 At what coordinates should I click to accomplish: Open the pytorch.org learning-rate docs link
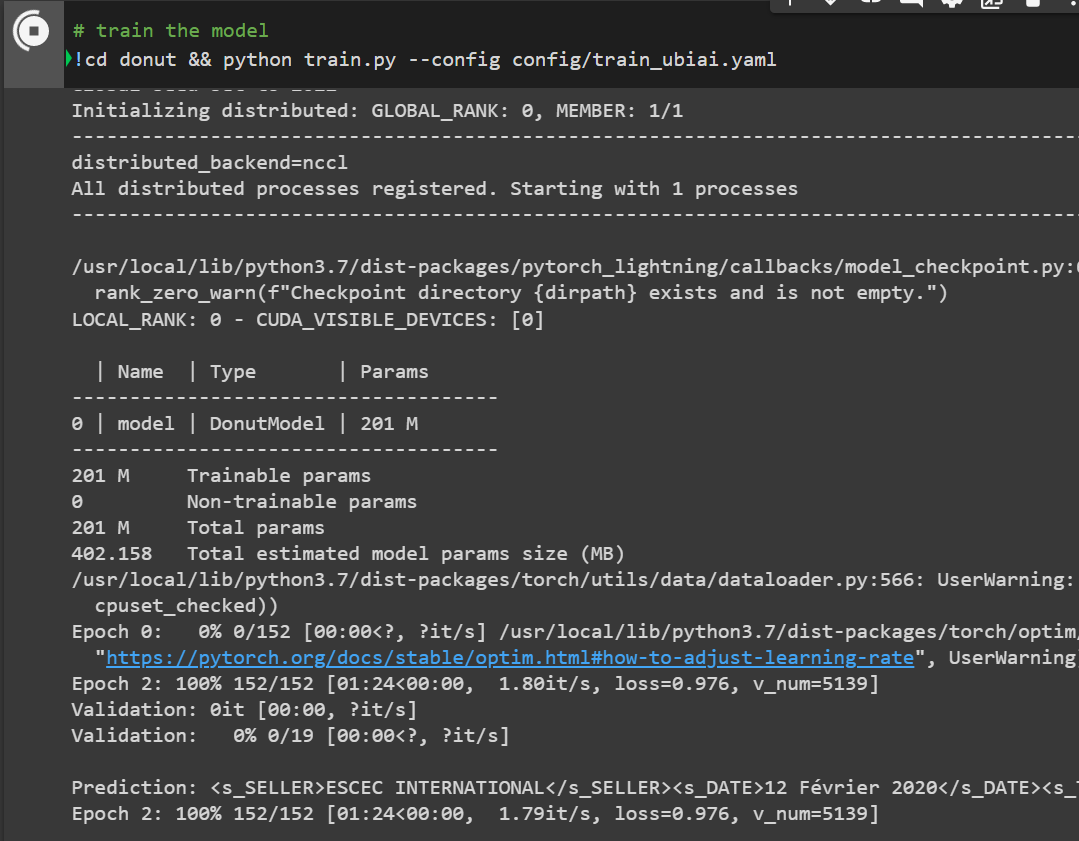pyautogui.click(x=510, y=658)
